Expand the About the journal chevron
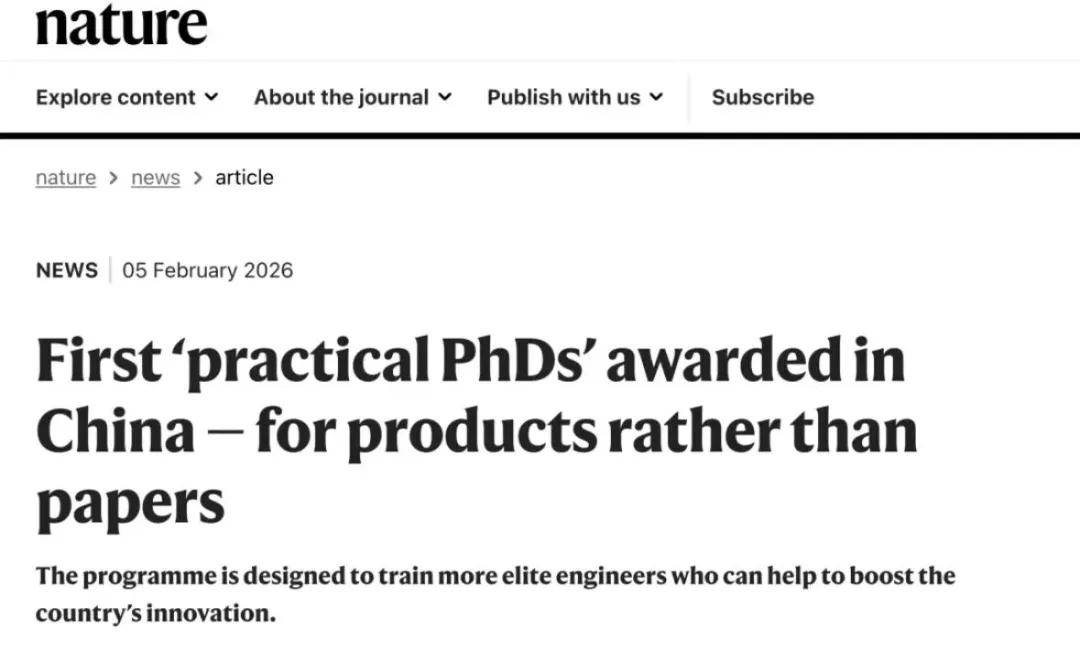Viewport: 1080px width, 663px height. pos(445,97)
